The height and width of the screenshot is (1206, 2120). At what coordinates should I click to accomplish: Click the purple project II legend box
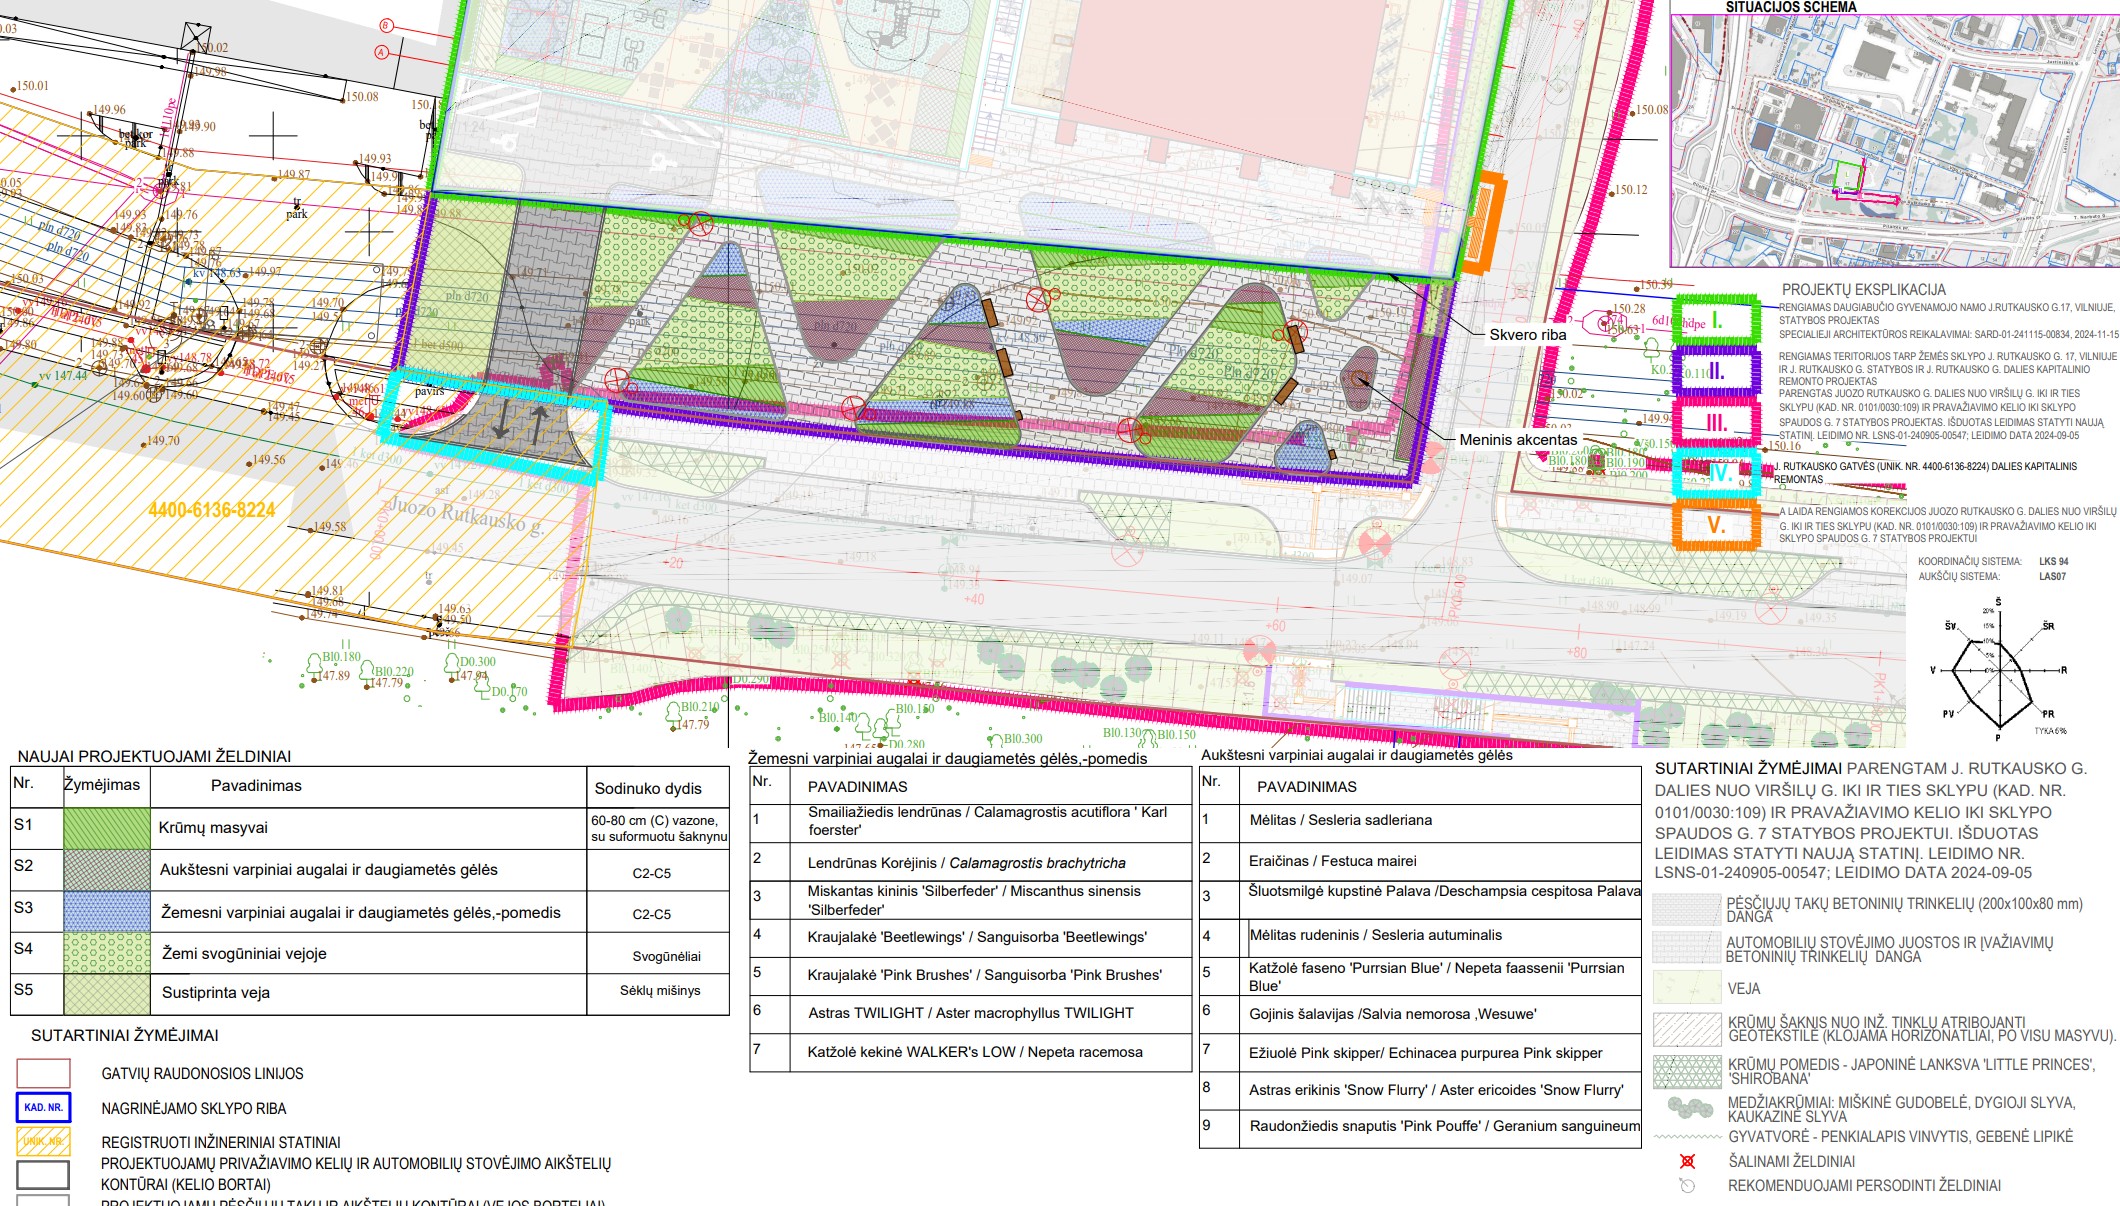[x=1716, y=371]
